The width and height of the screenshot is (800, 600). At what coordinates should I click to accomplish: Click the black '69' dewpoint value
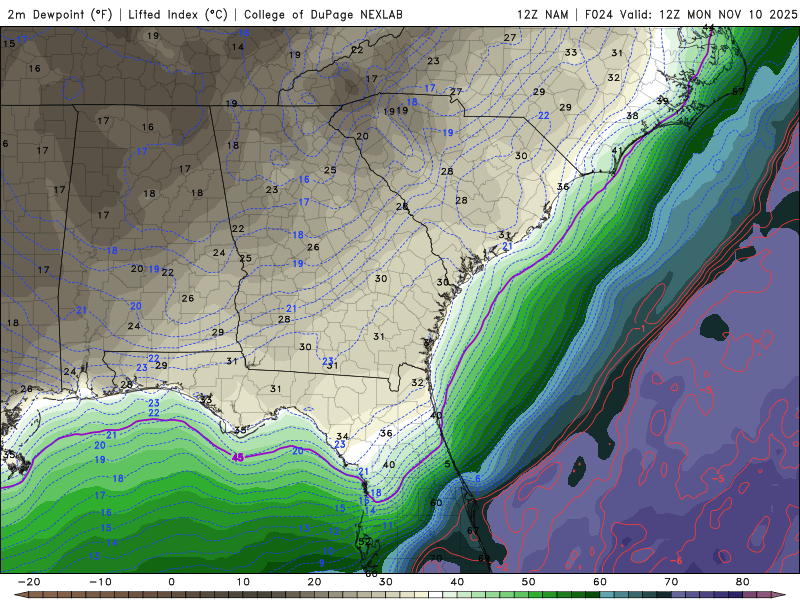pos(484,558)
